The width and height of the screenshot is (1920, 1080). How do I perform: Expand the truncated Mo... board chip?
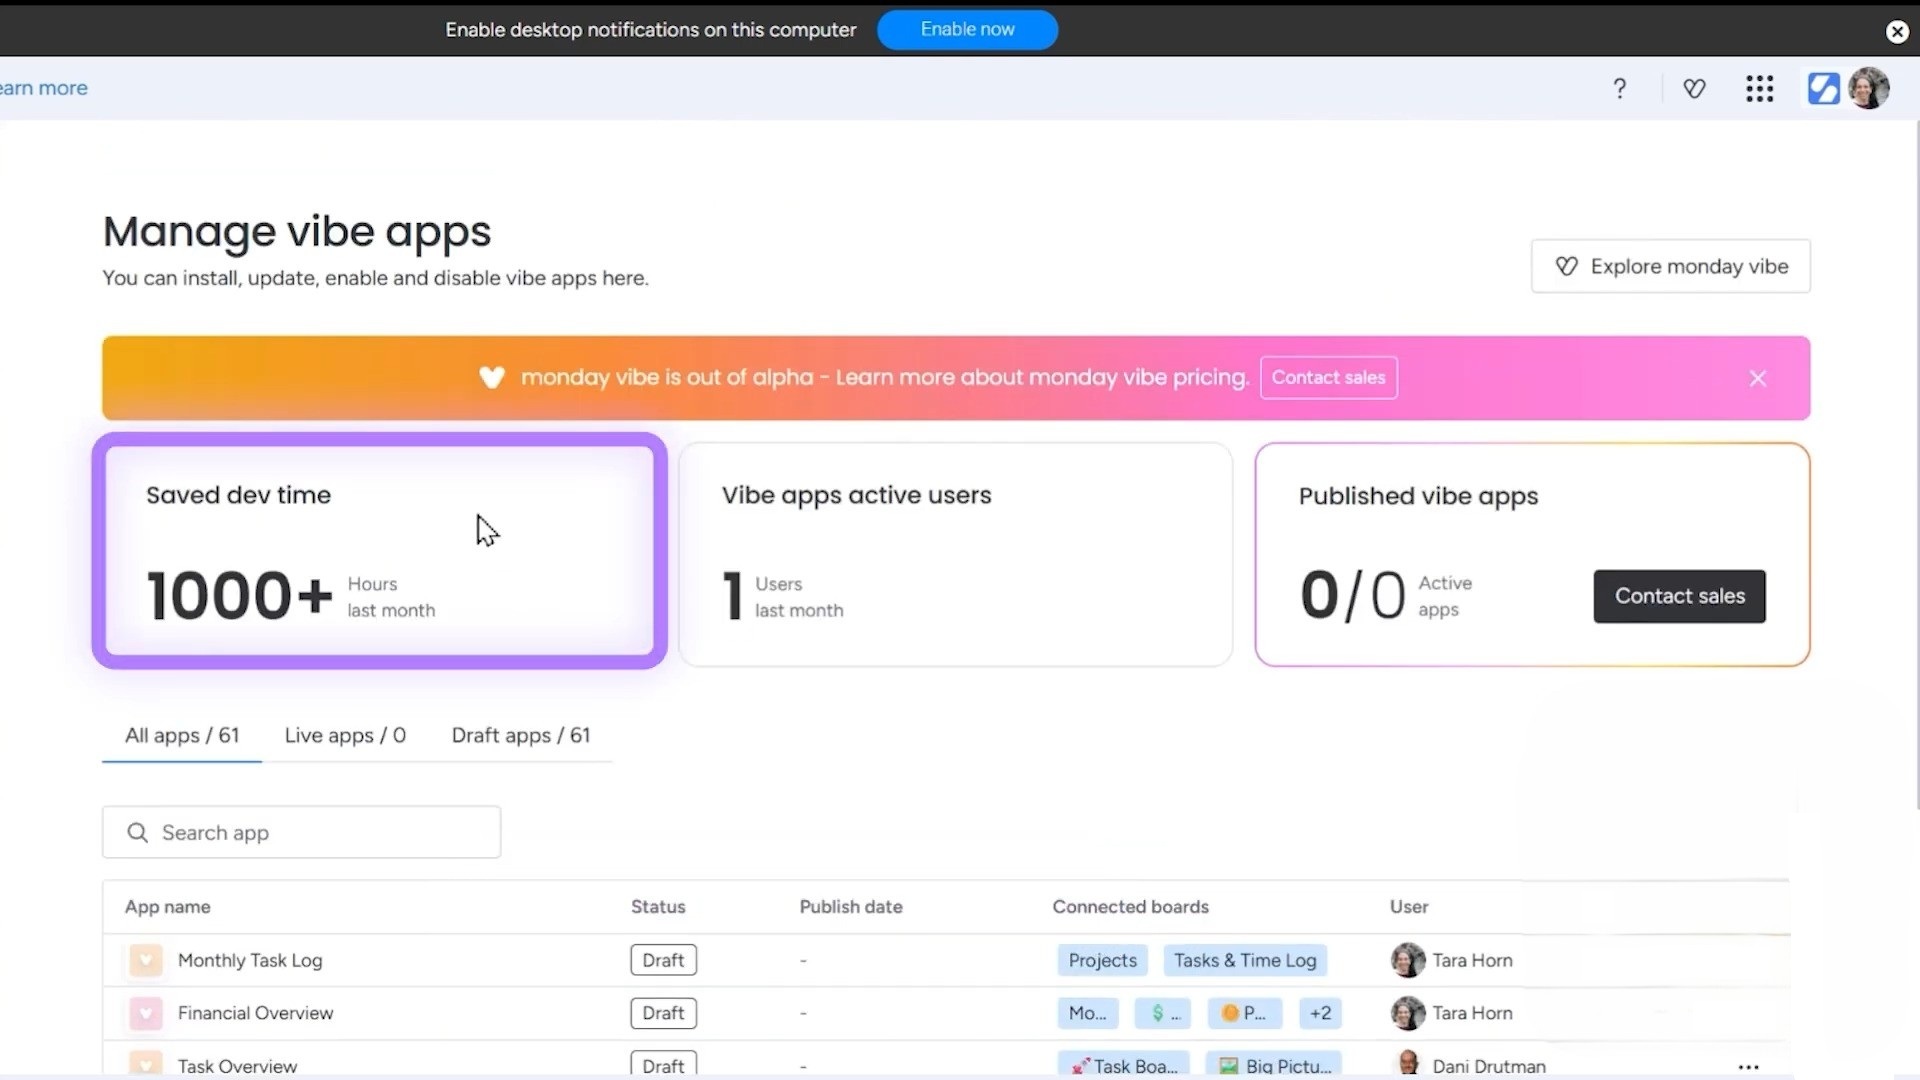(1087, 1013)
